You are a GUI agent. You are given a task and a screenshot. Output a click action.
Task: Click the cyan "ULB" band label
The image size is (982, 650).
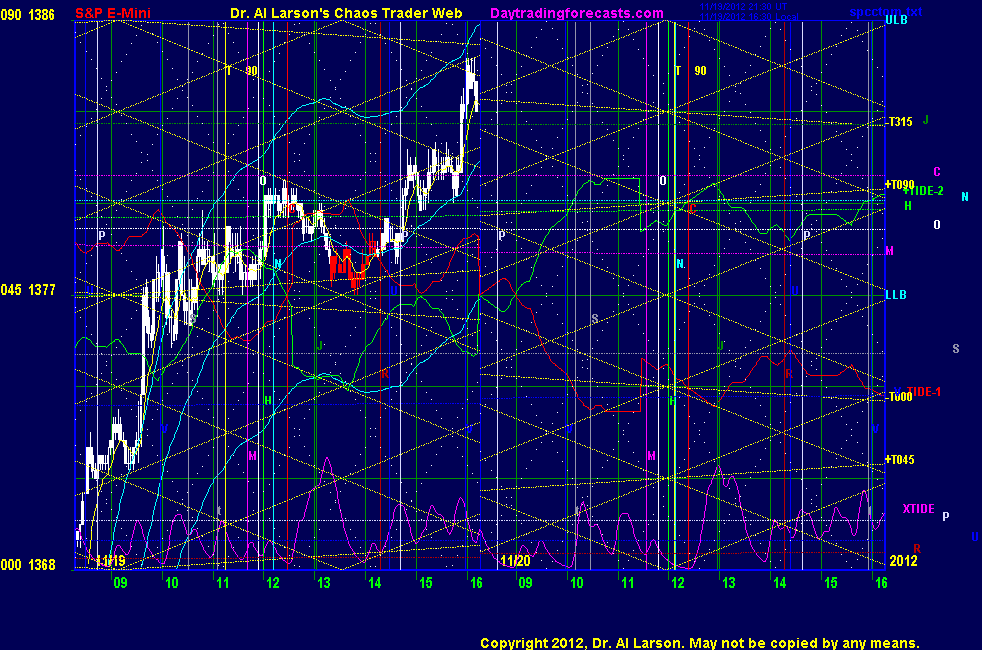tap(896, 20)
